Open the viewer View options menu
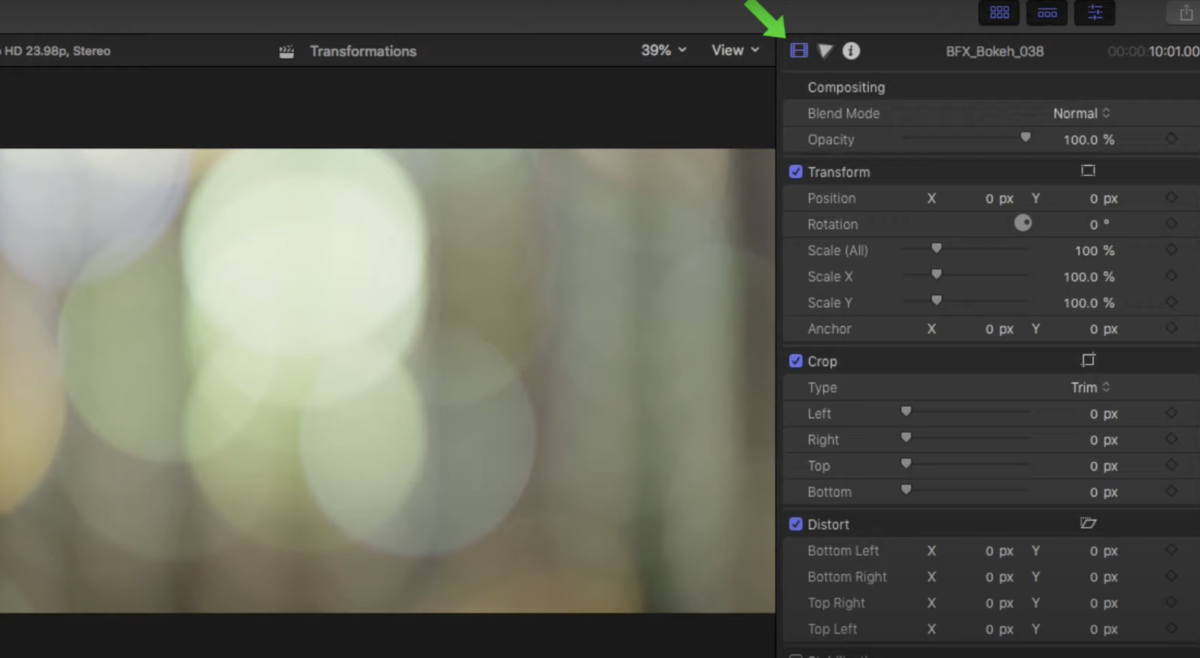Viewport: 1200px width, 658px height. point(735,50)
